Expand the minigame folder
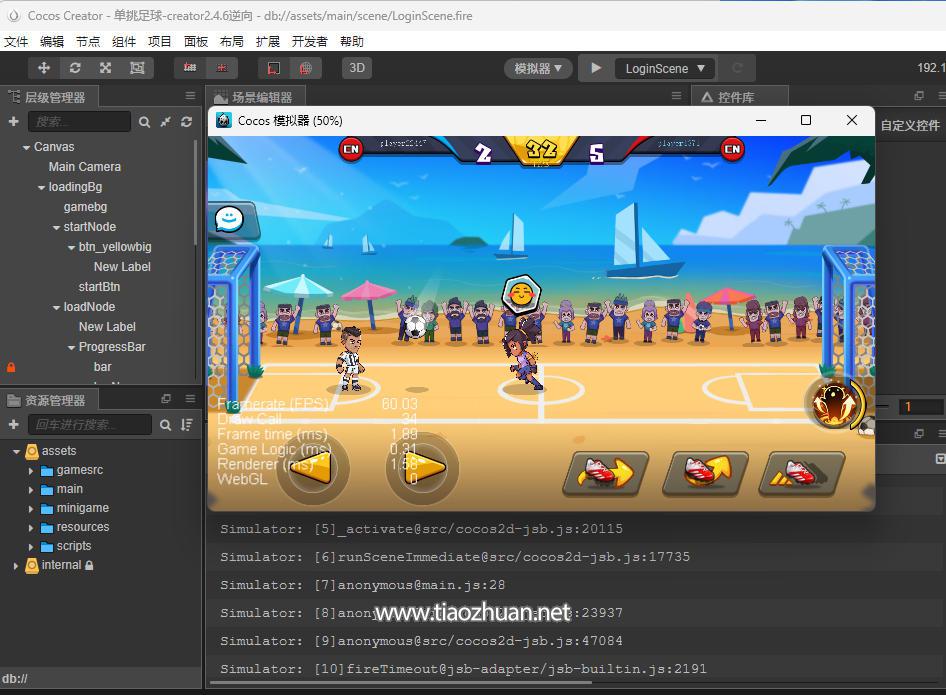This screenshot has width=946, height=695. [31, 509]
